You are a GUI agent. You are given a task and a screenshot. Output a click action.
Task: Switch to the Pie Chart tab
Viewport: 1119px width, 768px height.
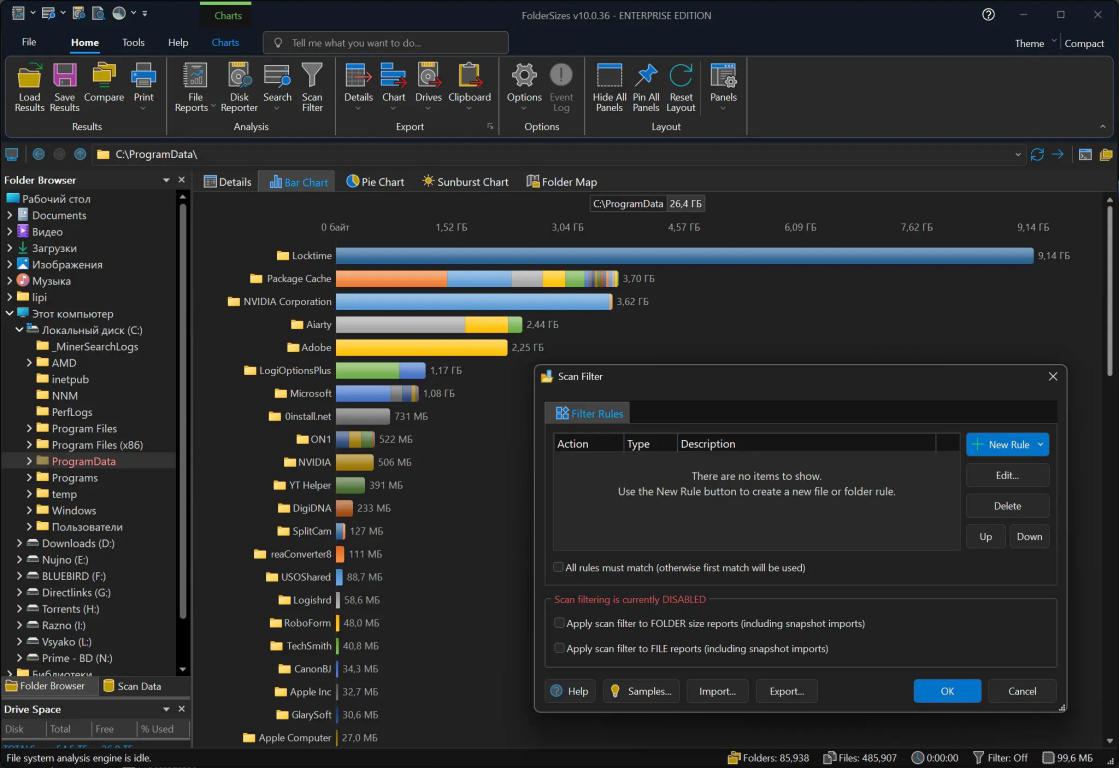(375, 182)
